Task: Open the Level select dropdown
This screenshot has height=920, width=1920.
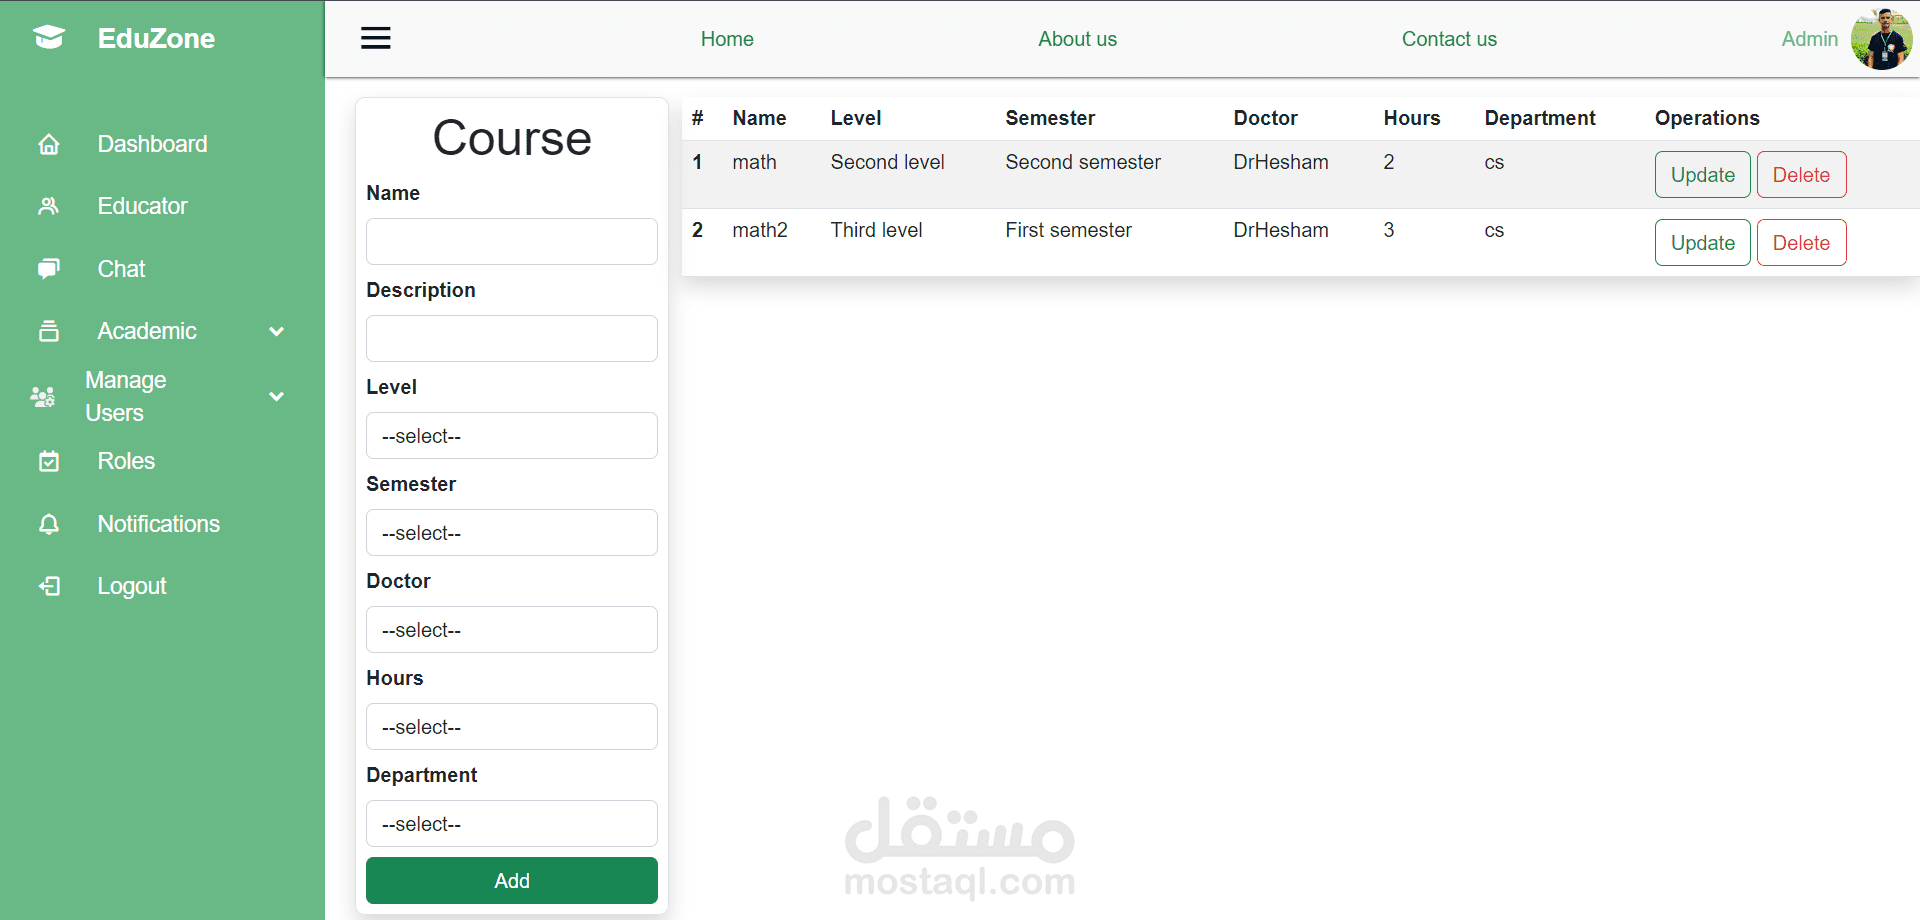Action: [512, 436]
